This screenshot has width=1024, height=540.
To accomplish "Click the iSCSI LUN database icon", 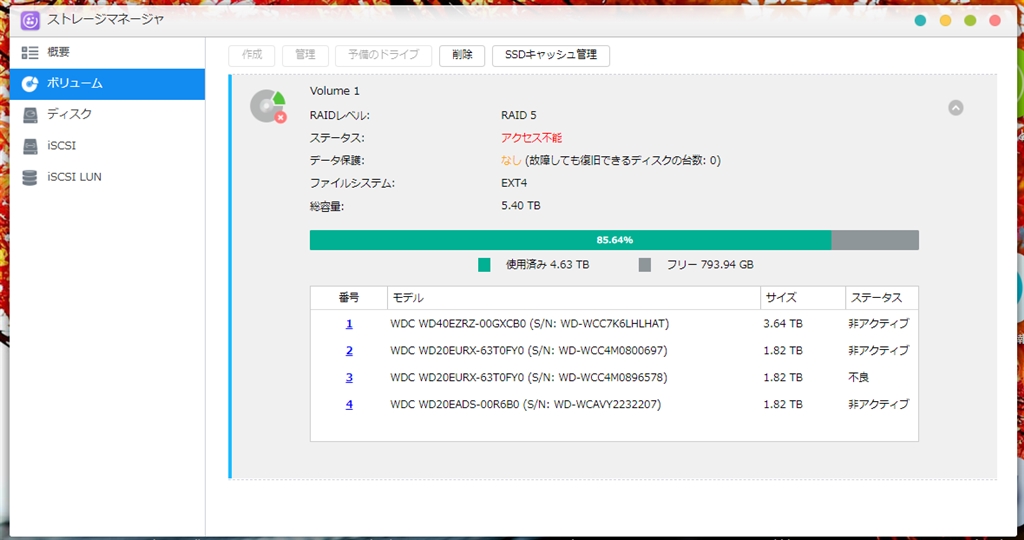I will tap(30, 177).
